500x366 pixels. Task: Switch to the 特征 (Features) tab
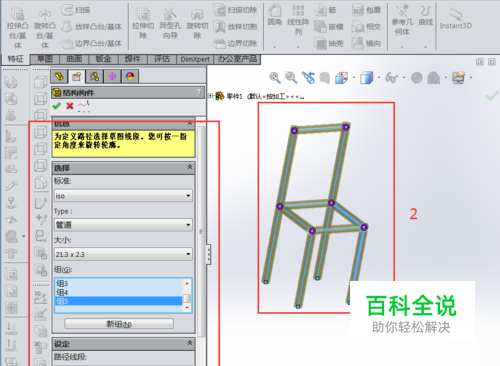pyautogui.click(x=15, y=59)
